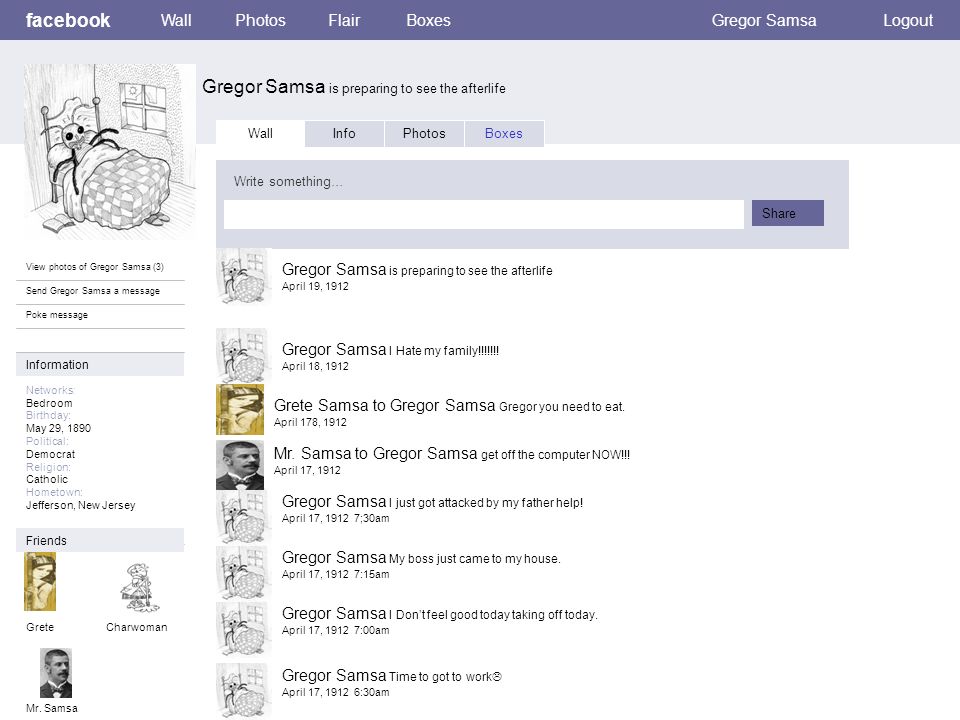Click avatar beside 'I Hate my family' post
The height and width of the screenshot is (720, 960).
pyautogui.click(x=243, y=355)
